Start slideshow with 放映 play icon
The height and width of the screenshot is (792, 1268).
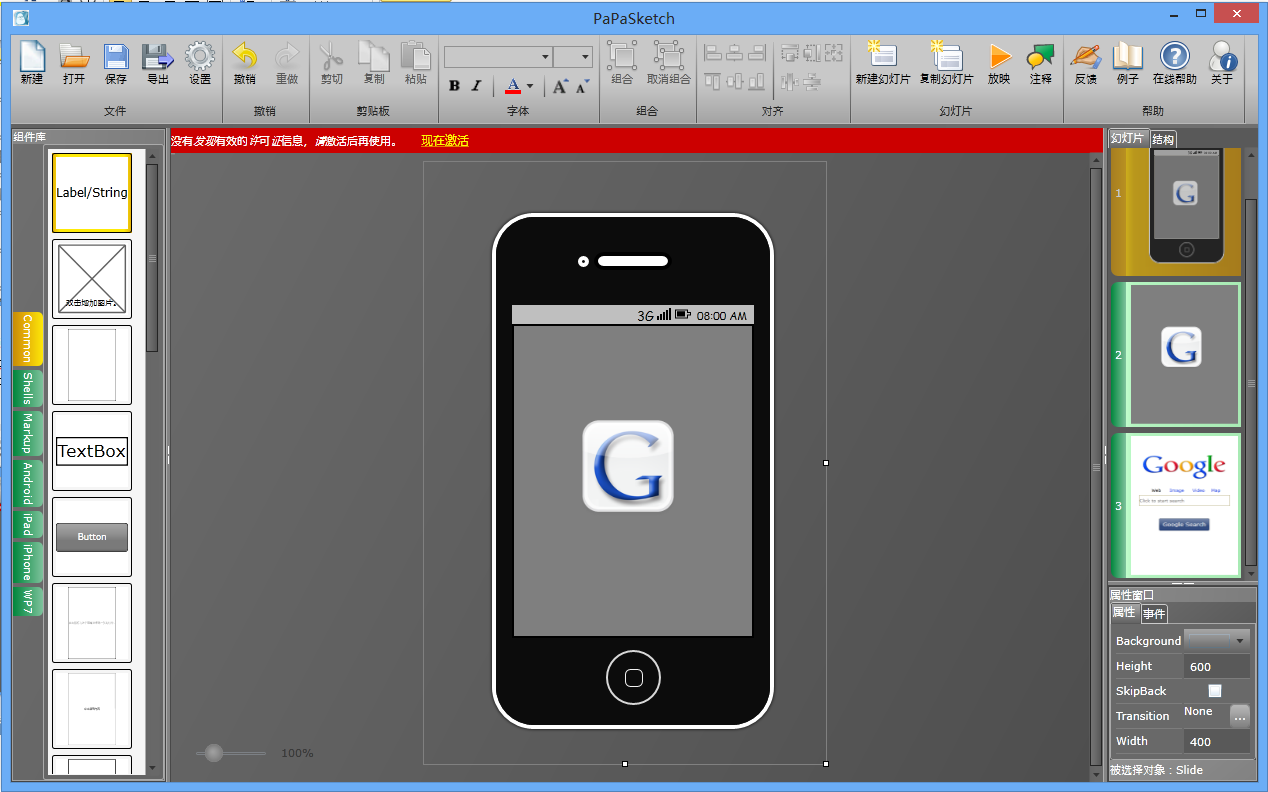(998, 58)
